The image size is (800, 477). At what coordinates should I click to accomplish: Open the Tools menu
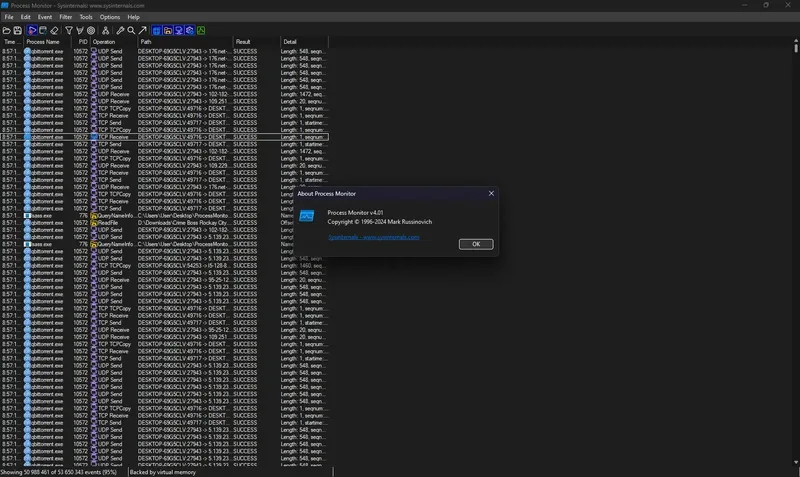coord(86,17)
